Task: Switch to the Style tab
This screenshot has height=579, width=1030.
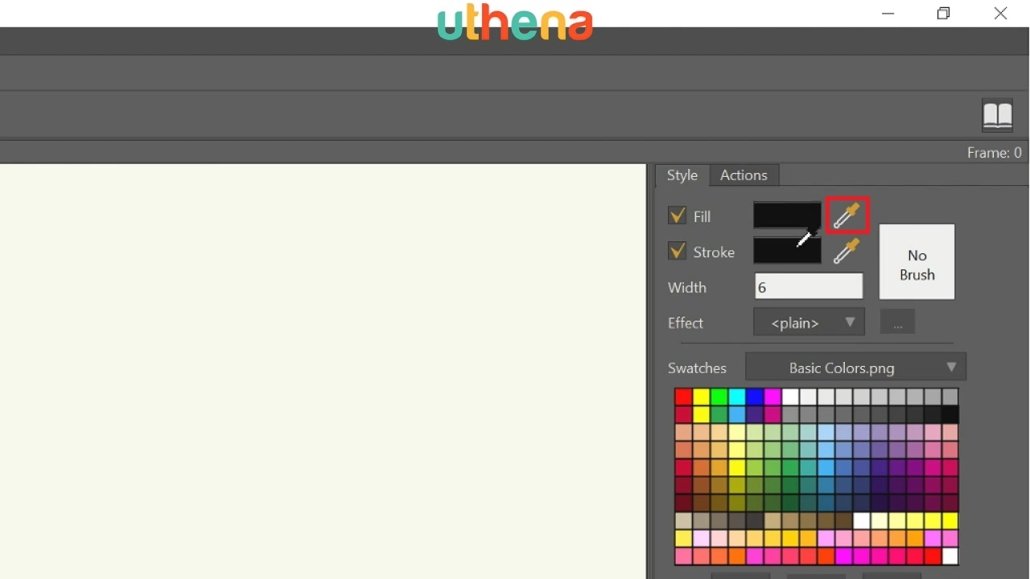Action: [682, 175]
